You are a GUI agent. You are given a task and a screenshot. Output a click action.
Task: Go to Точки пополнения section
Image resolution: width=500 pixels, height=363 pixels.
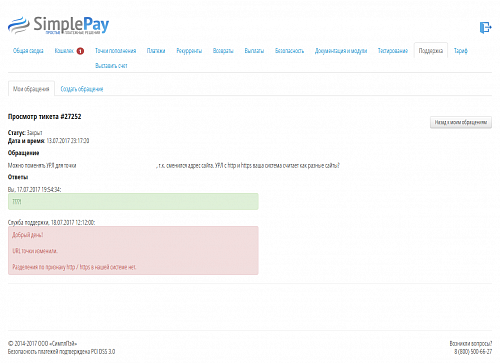[115, 51]
